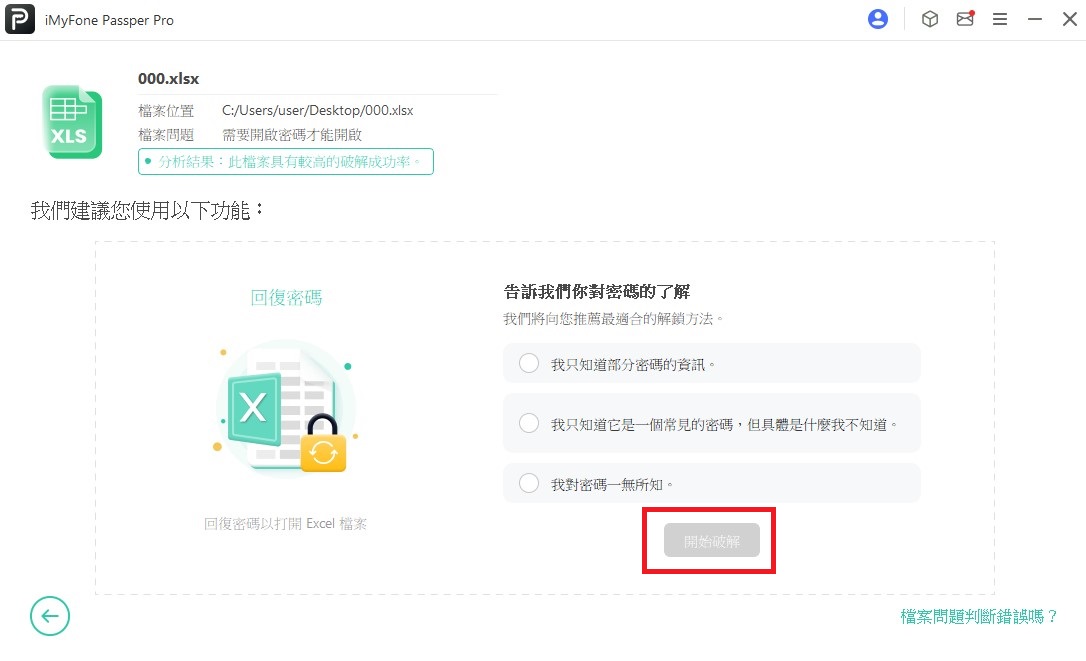Select "我只知道部分密碼的資訊" option
This screenshot has width=1086, height=661.
point(529,363)
